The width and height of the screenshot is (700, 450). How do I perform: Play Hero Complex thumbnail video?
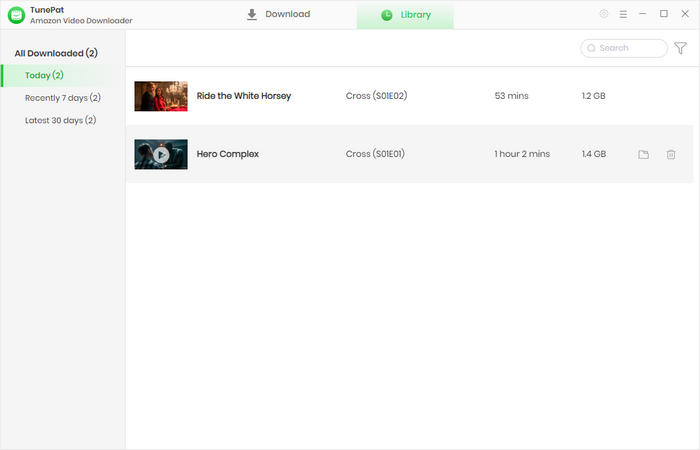pos(161,154)
